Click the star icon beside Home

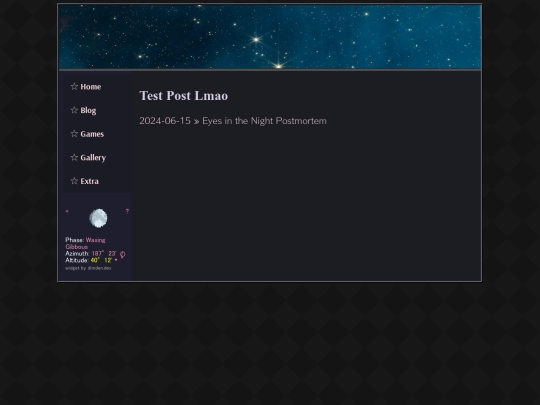74,86
